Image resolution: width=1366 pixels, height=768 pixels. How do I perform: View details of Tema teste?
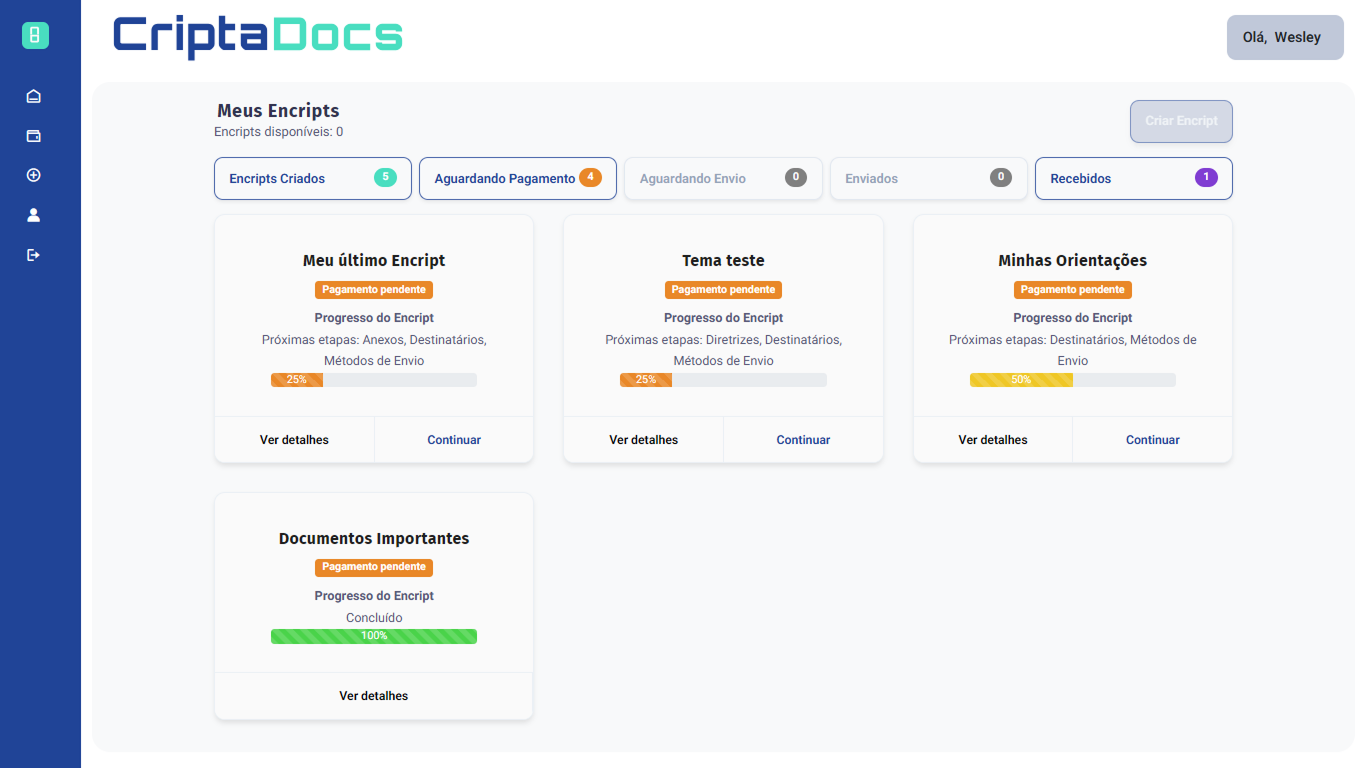[x=643, y=440]
